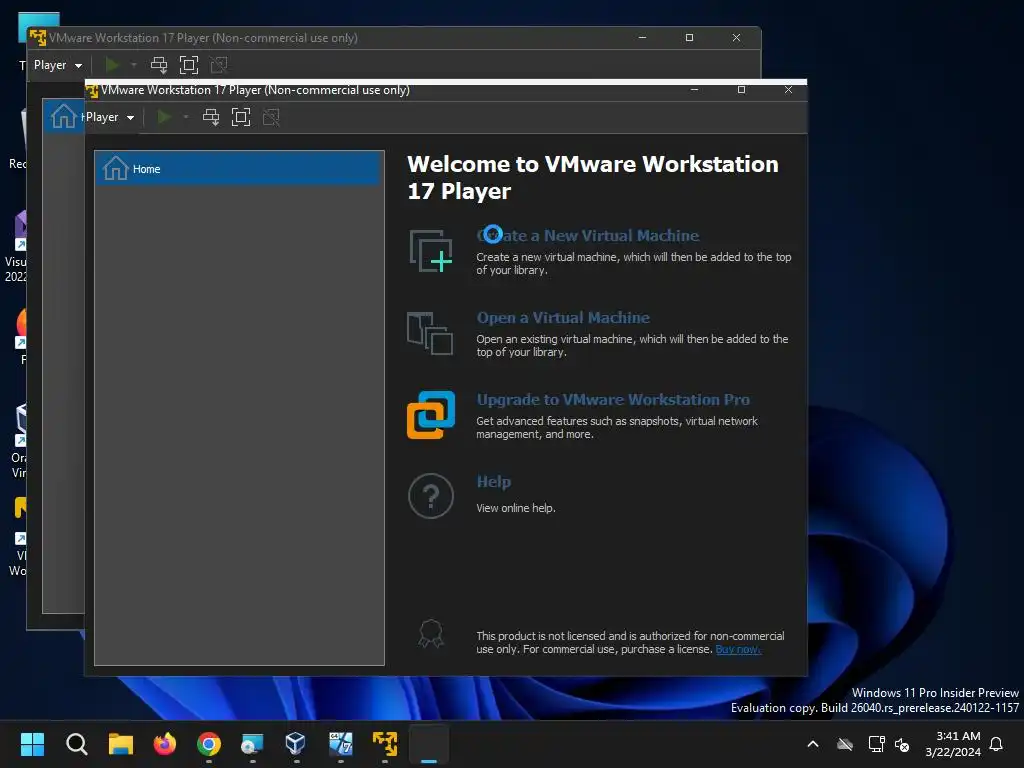This screenshot has height=768, width=1024.
Task: Click the Open a Virtual Machine icon
Action: [430, 333]
